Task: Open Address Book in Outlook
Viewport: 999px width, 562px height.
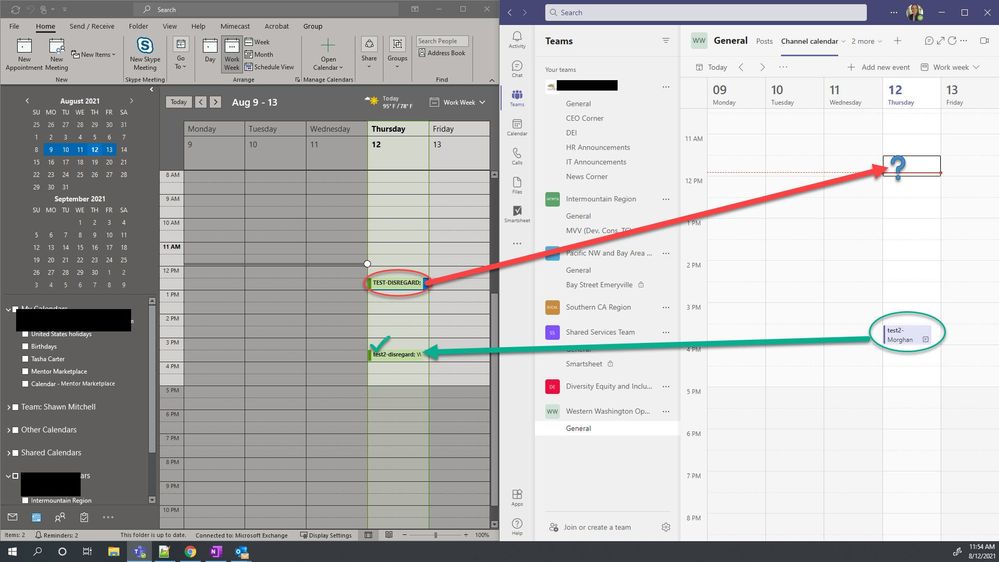Action: coord(442,53)
